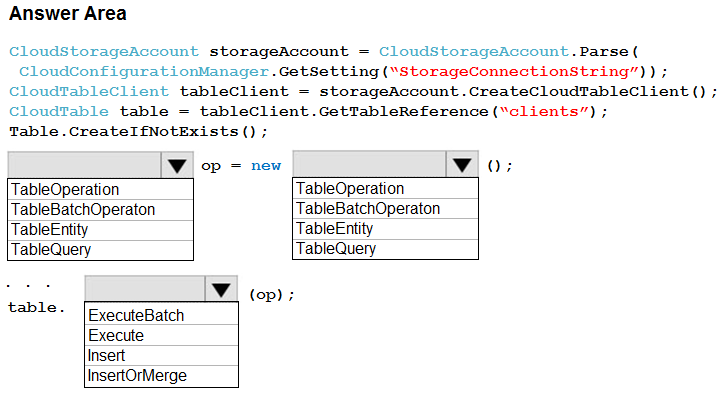The image size is (720, 394).
Task: Select Insert from the method list
Action: 162,355
